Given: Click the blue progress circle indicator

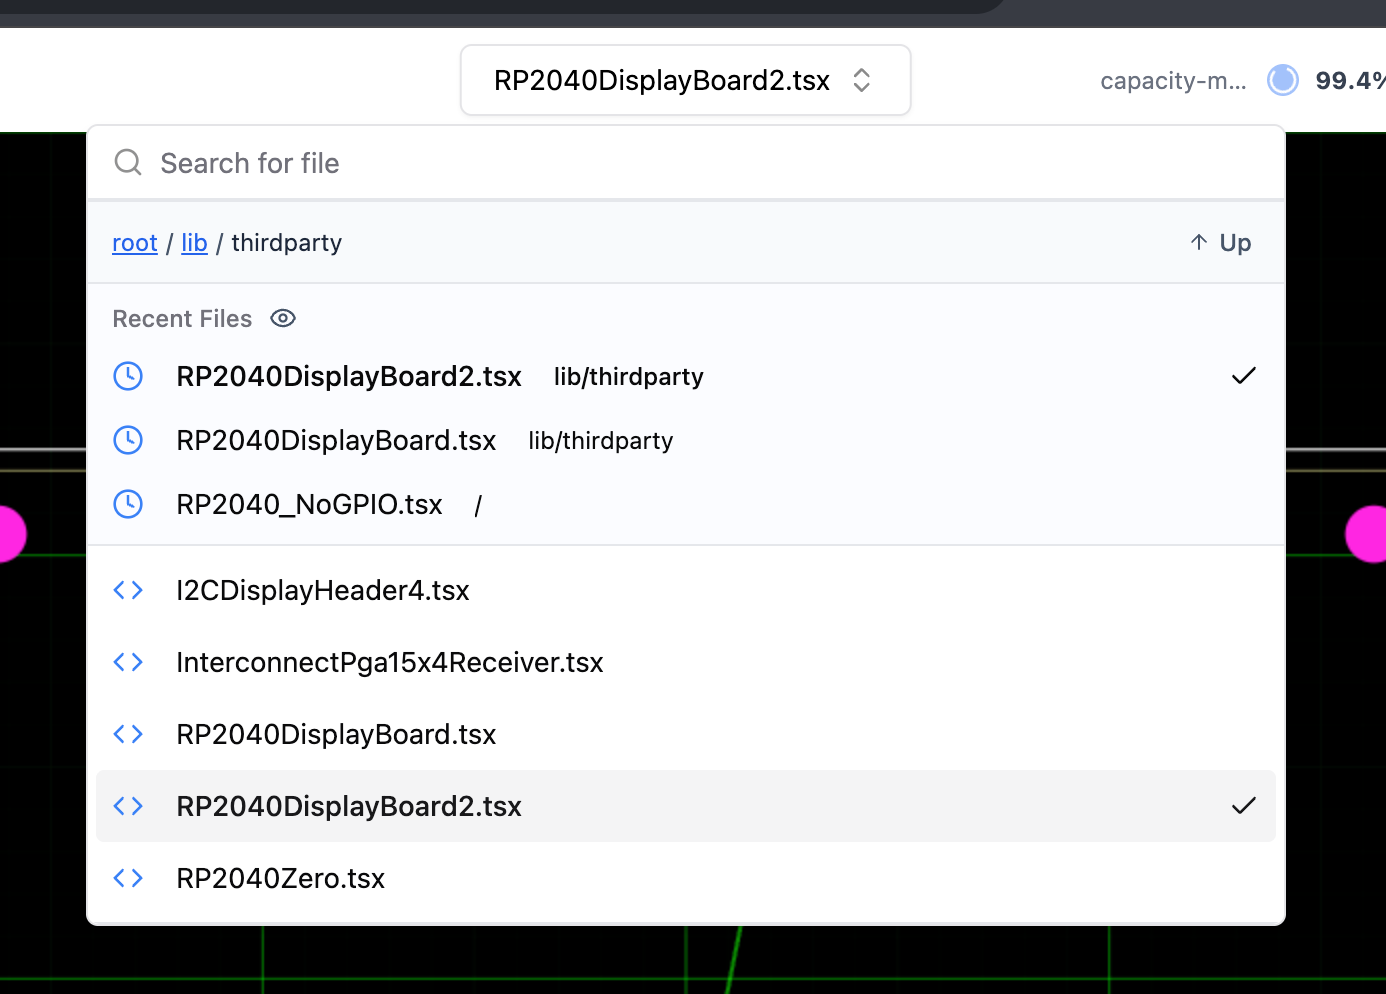Looking at the screenshot, I should 1283,80.
